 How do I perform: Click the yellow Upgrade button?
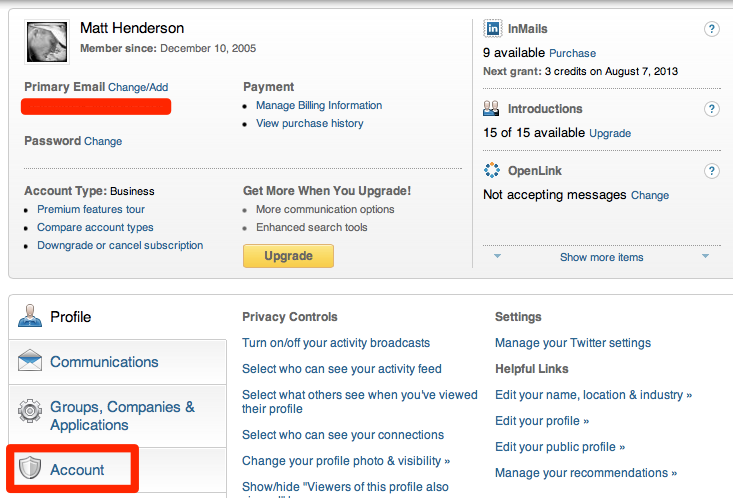pos(288,256)
